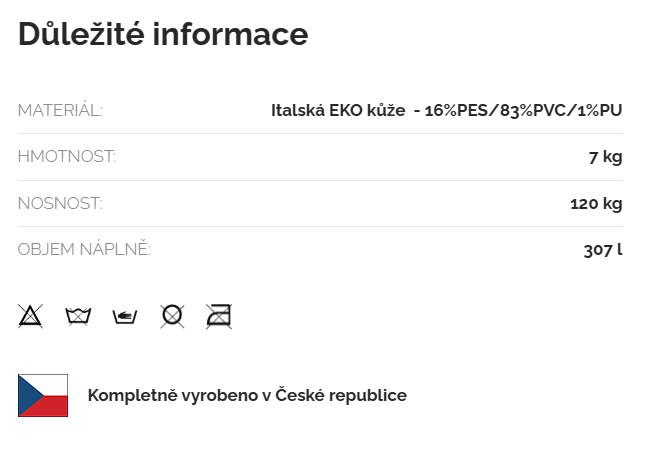Click the 120 kg load capacity value

coord(596,204)
